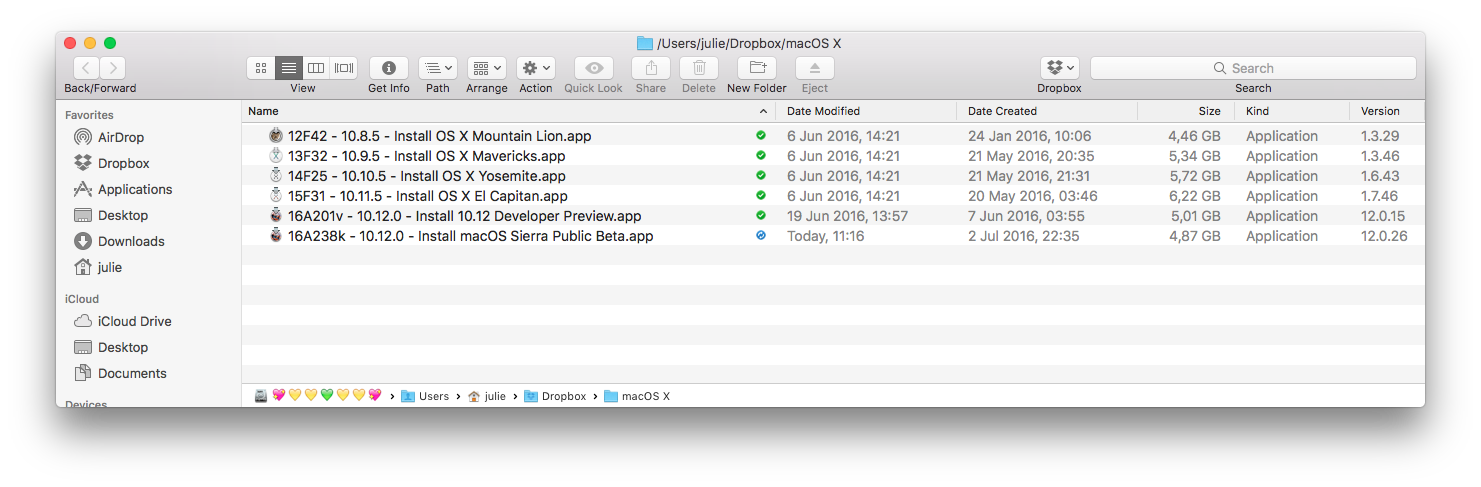
Task: Switch to column view
Action: 316,68
